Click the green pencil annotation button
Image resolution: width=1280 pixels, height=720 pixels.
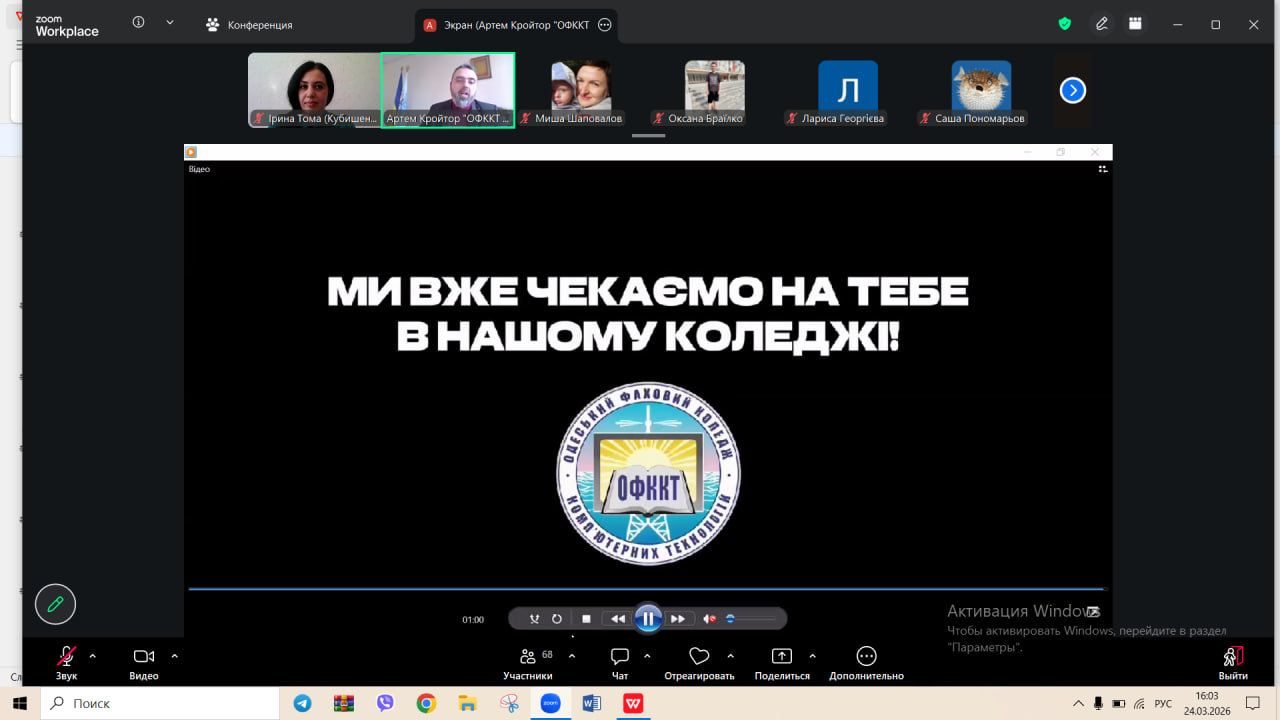coord(55,604)
